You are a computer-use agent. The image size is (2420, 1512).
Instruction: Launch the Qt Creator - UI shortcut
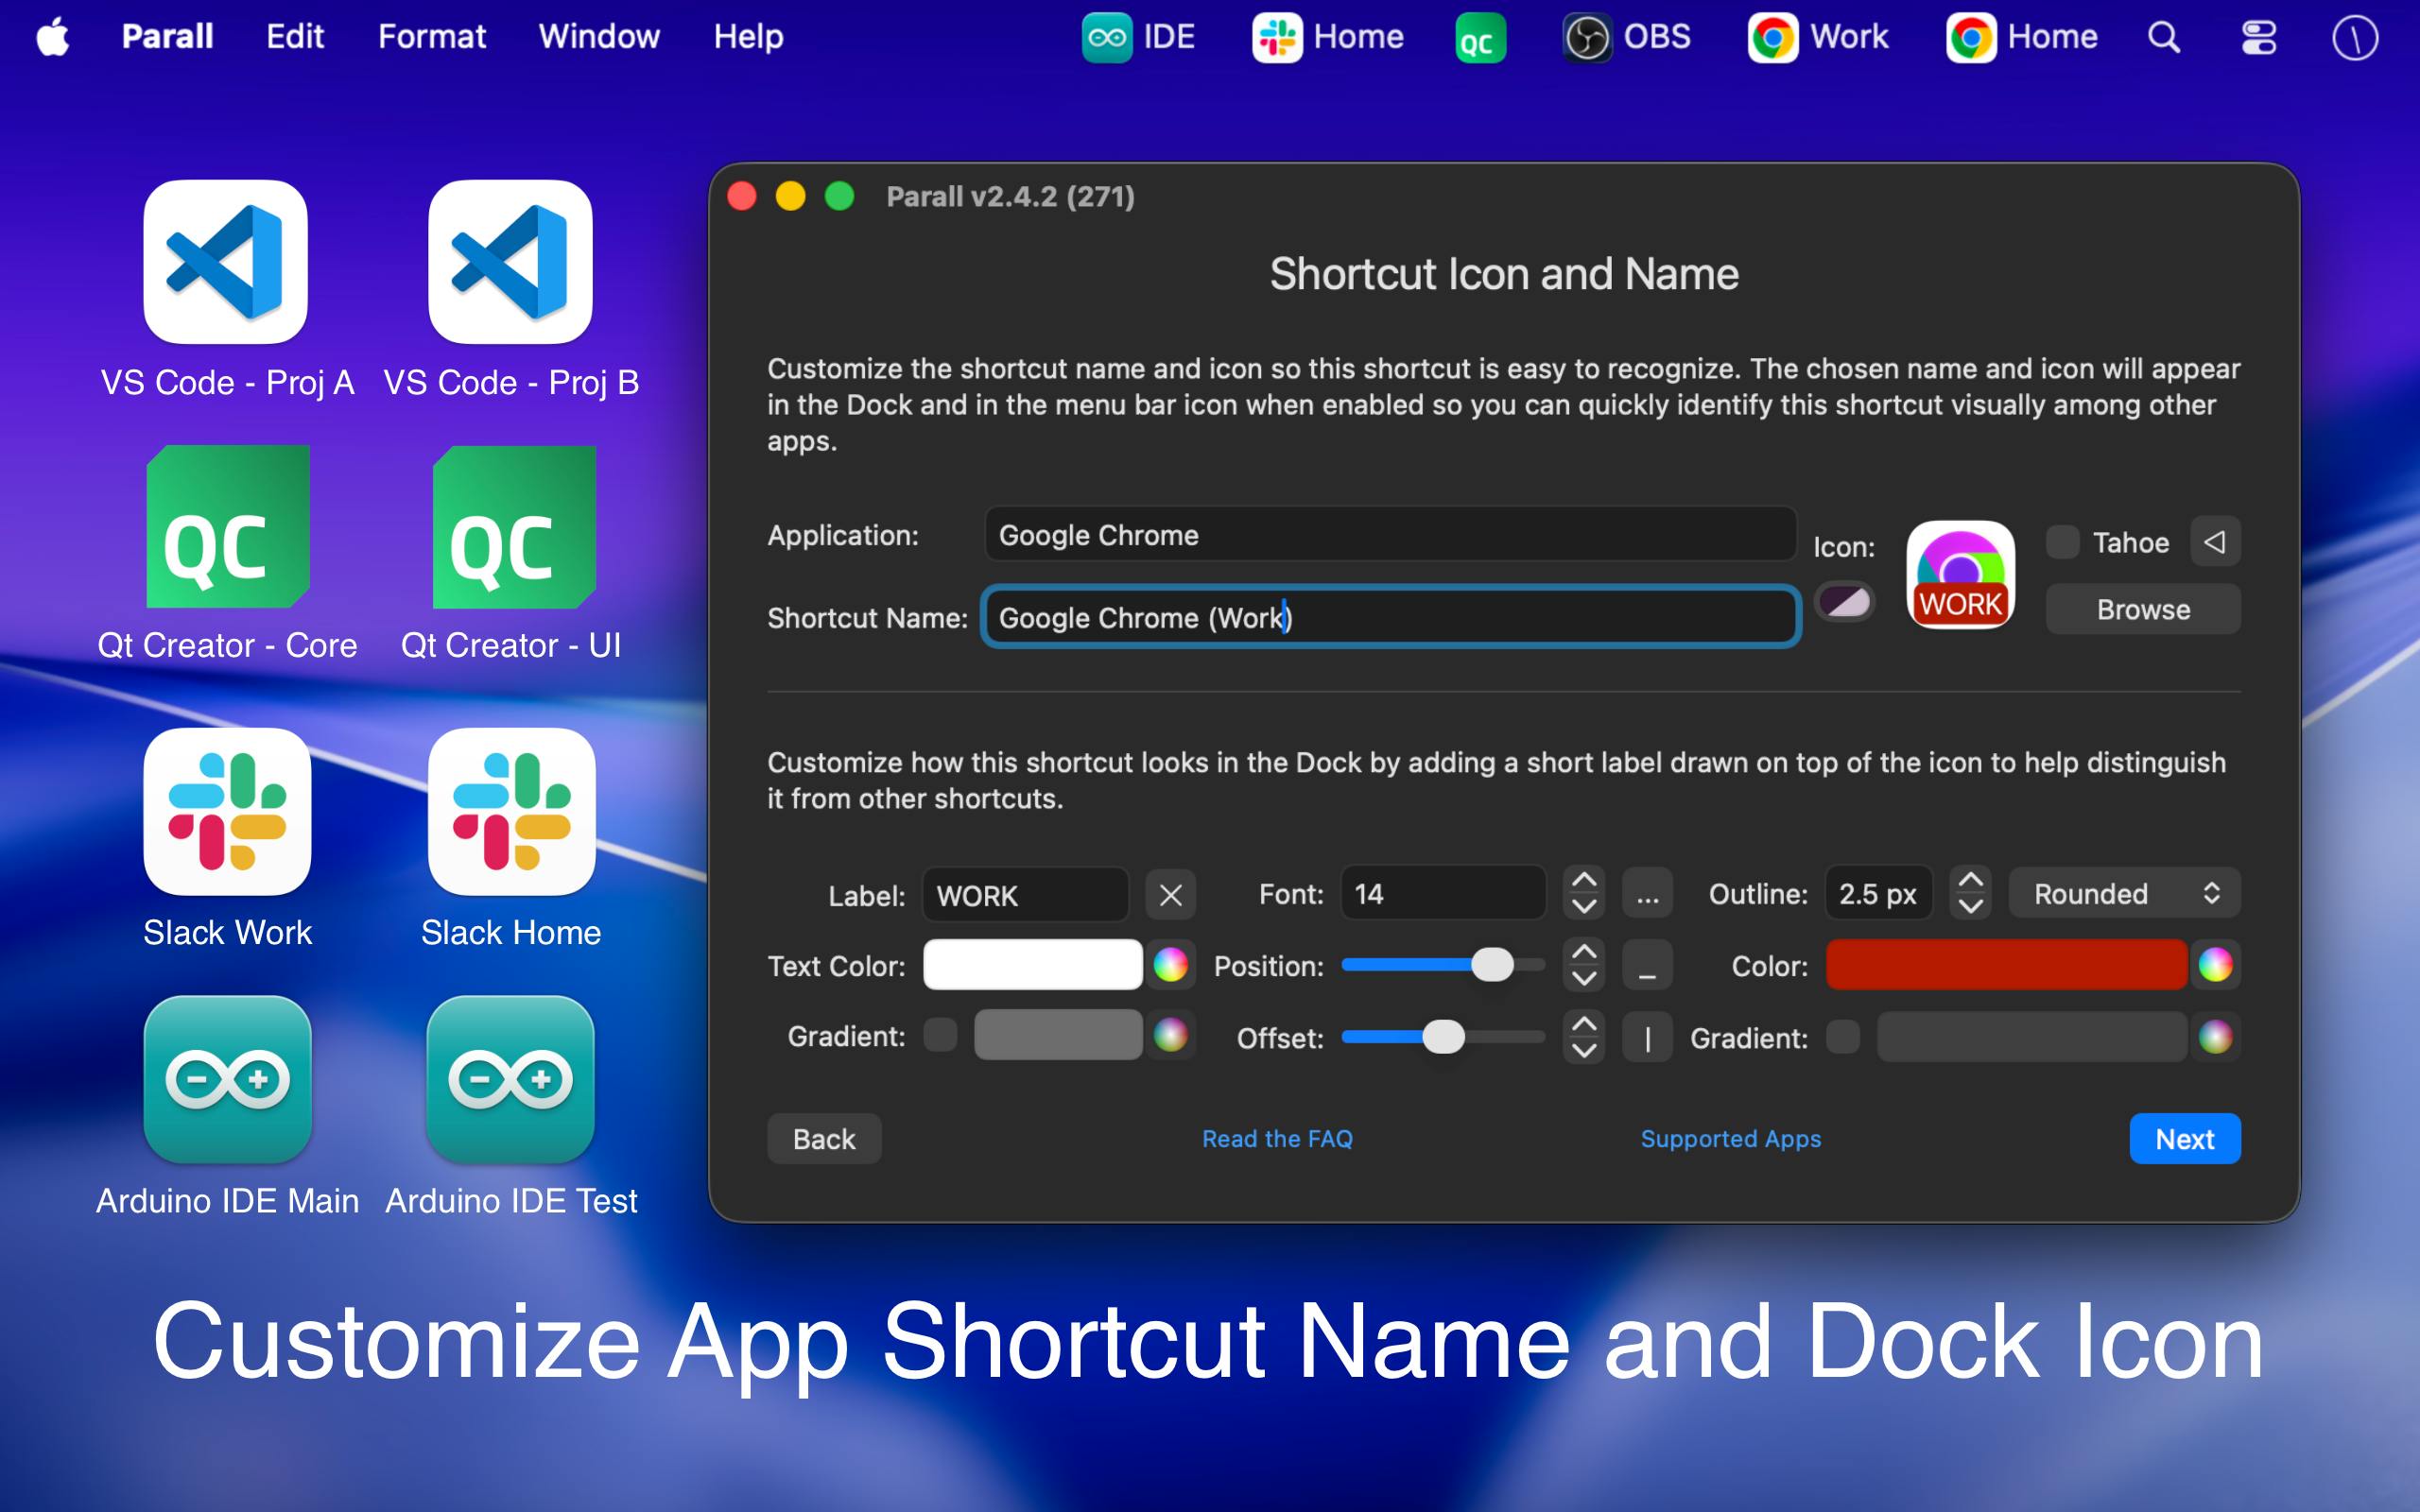(x=513, y=527)
